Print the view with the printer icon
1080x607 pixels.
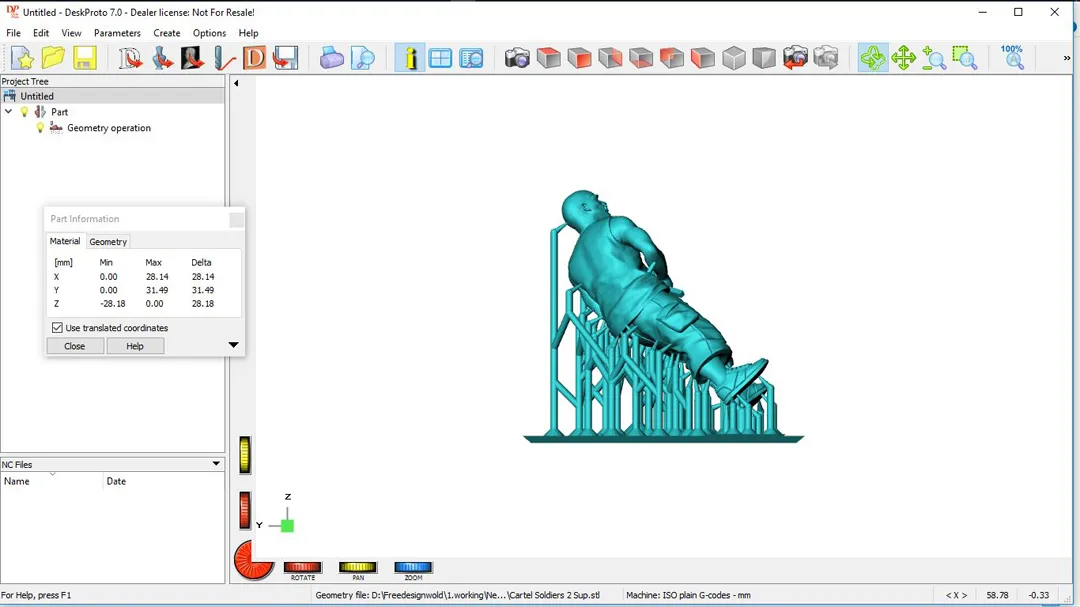331,59
